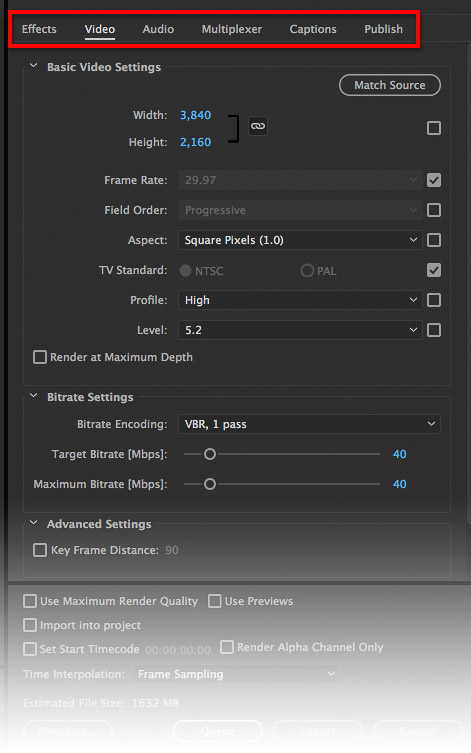
Task: Check Import into project
Action: (30, 625)
